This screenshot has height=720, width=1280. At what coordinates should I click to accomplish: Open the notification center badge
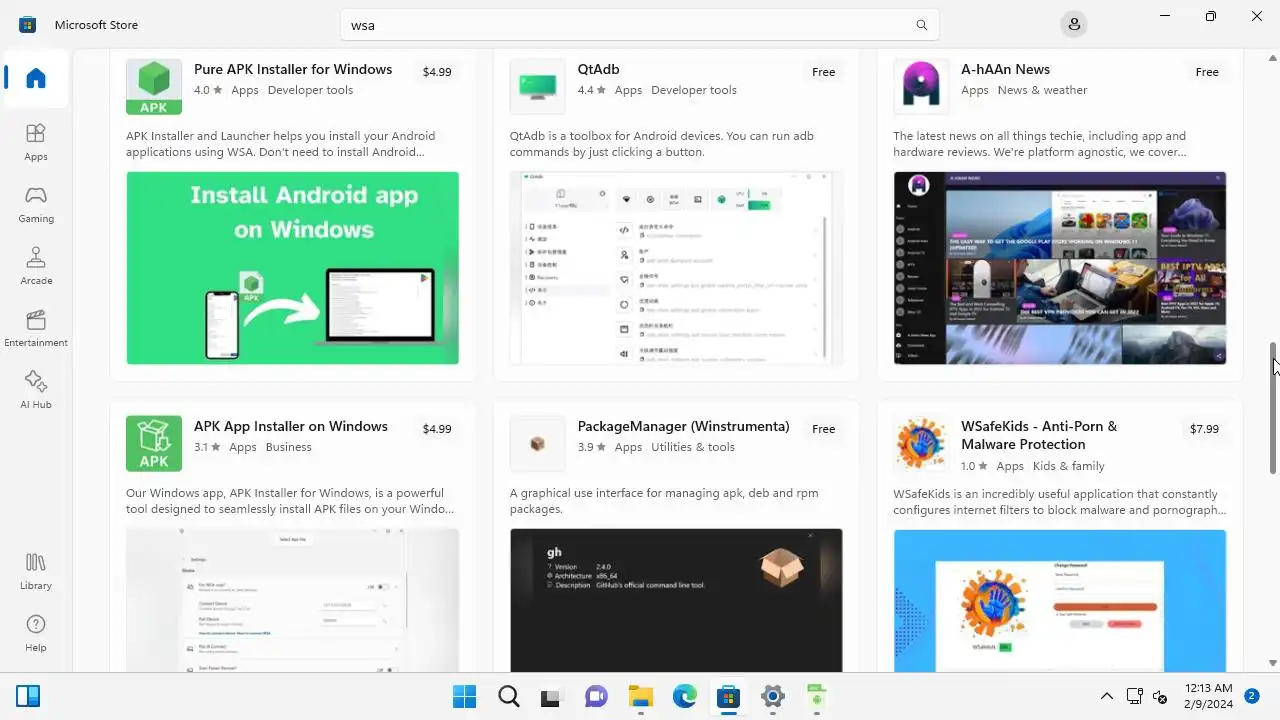[1252, 695]
